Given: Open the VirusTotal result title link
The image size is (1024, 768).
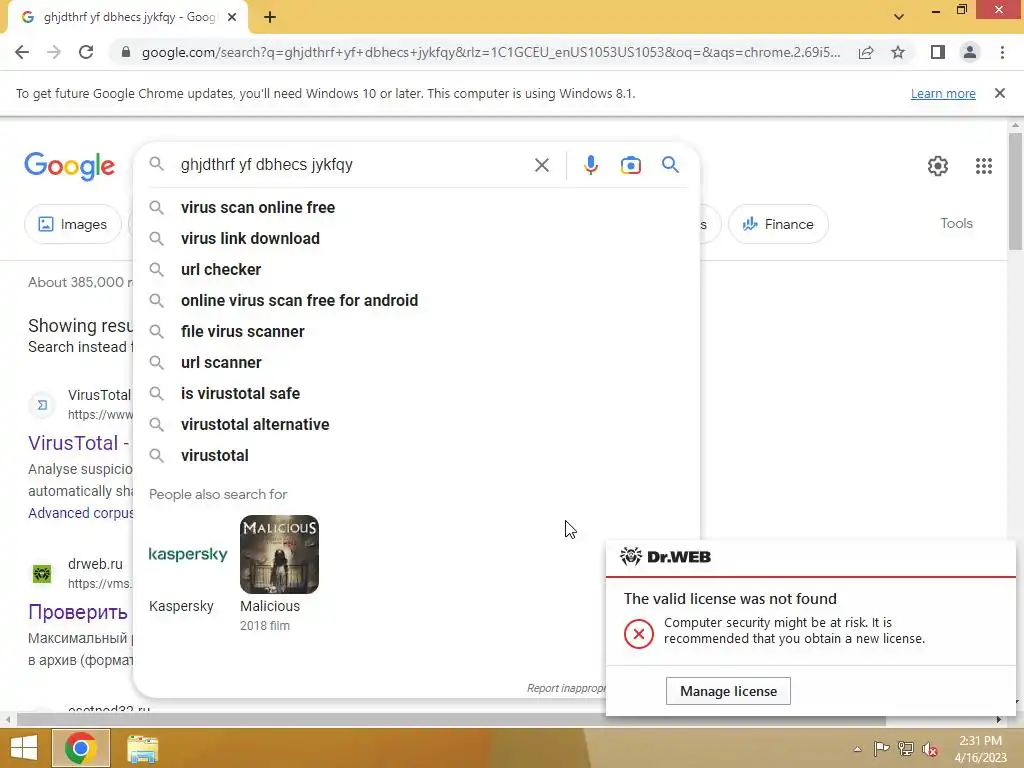Looking at the screenshot, I should click(78, 443).
